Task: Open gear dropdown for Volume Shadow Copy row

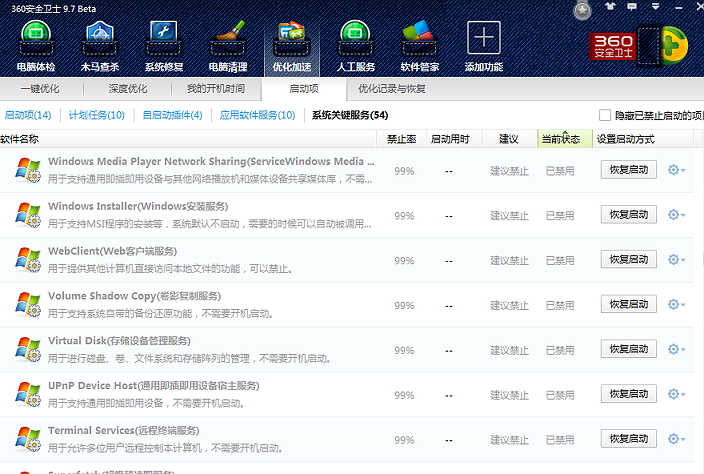Action: [x=676, y=304]
